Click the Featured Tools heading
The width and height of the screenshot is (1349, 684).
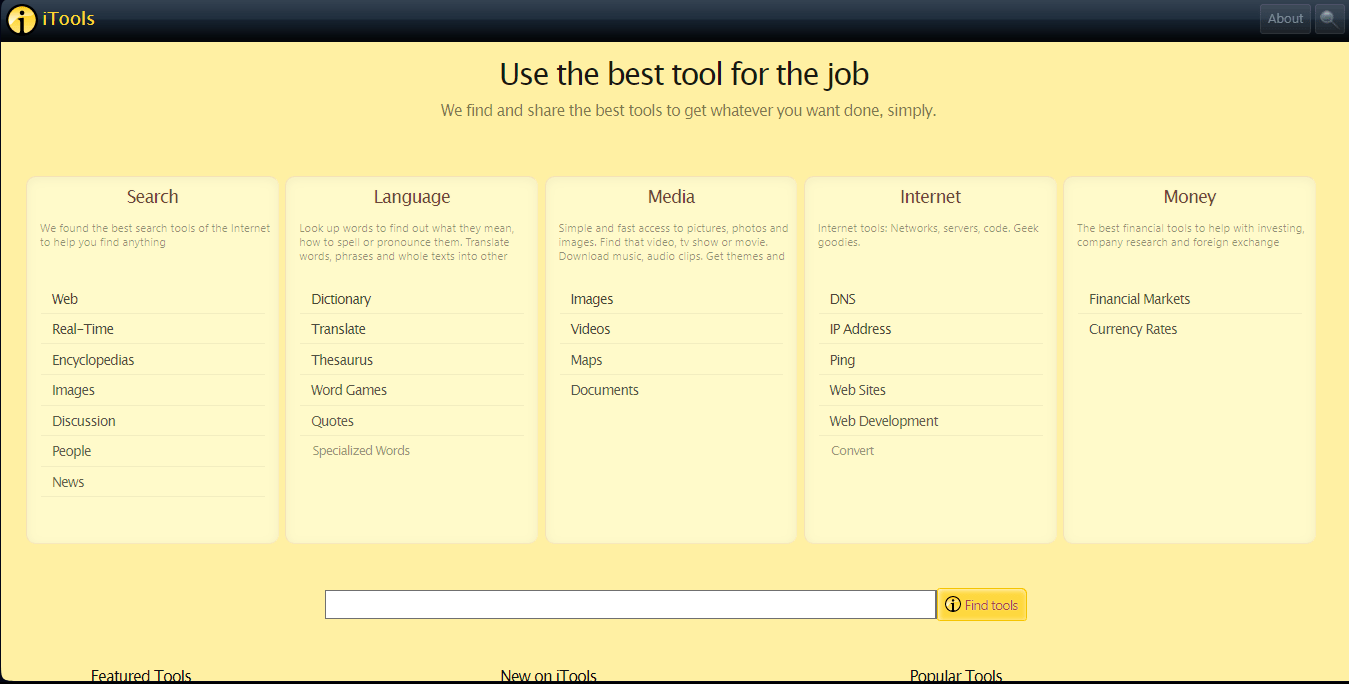pos(141,677)
